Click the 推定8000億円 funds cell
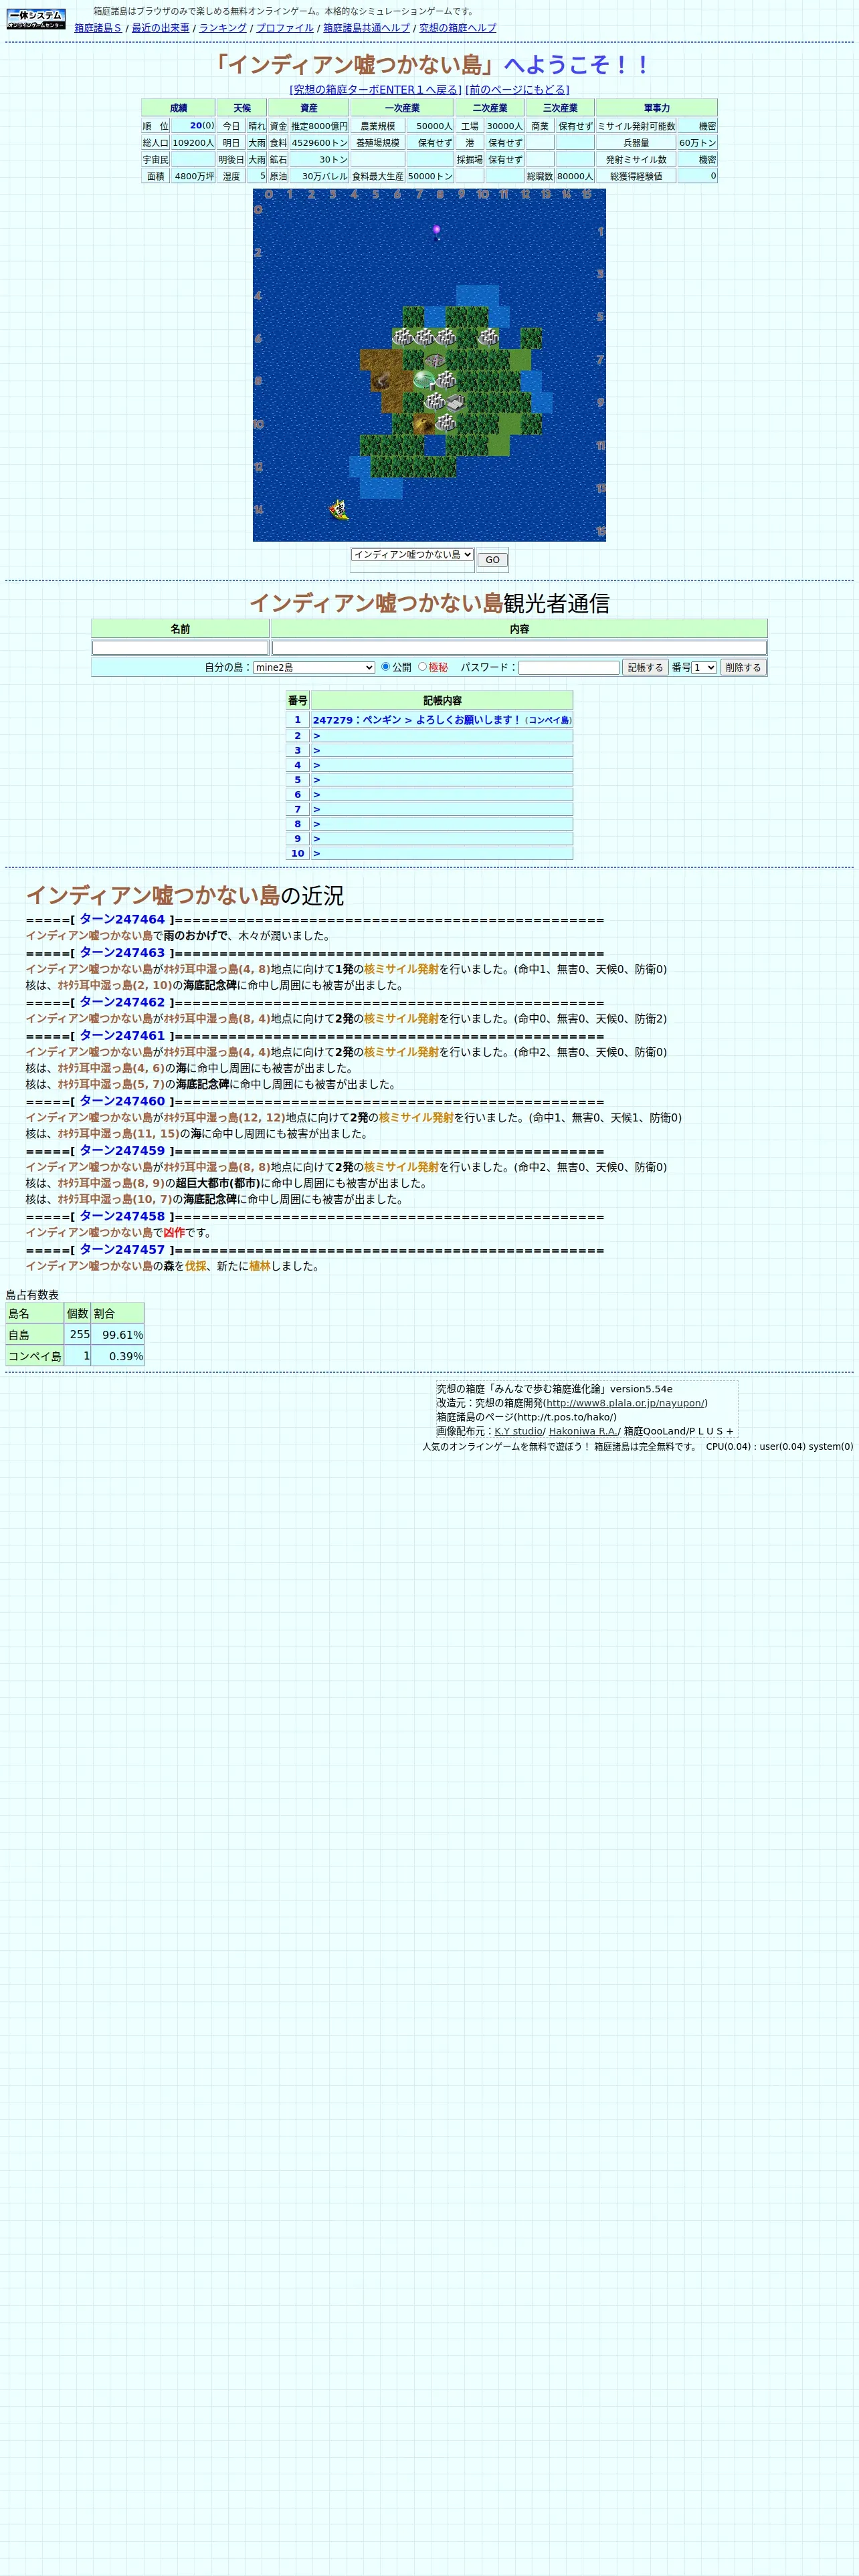Screen dimensions: 859x2576 click(x=319, y=126)
